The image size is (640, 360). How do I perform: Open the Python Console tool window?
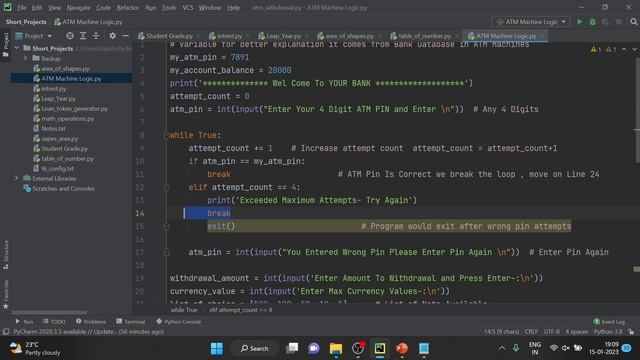178,322
